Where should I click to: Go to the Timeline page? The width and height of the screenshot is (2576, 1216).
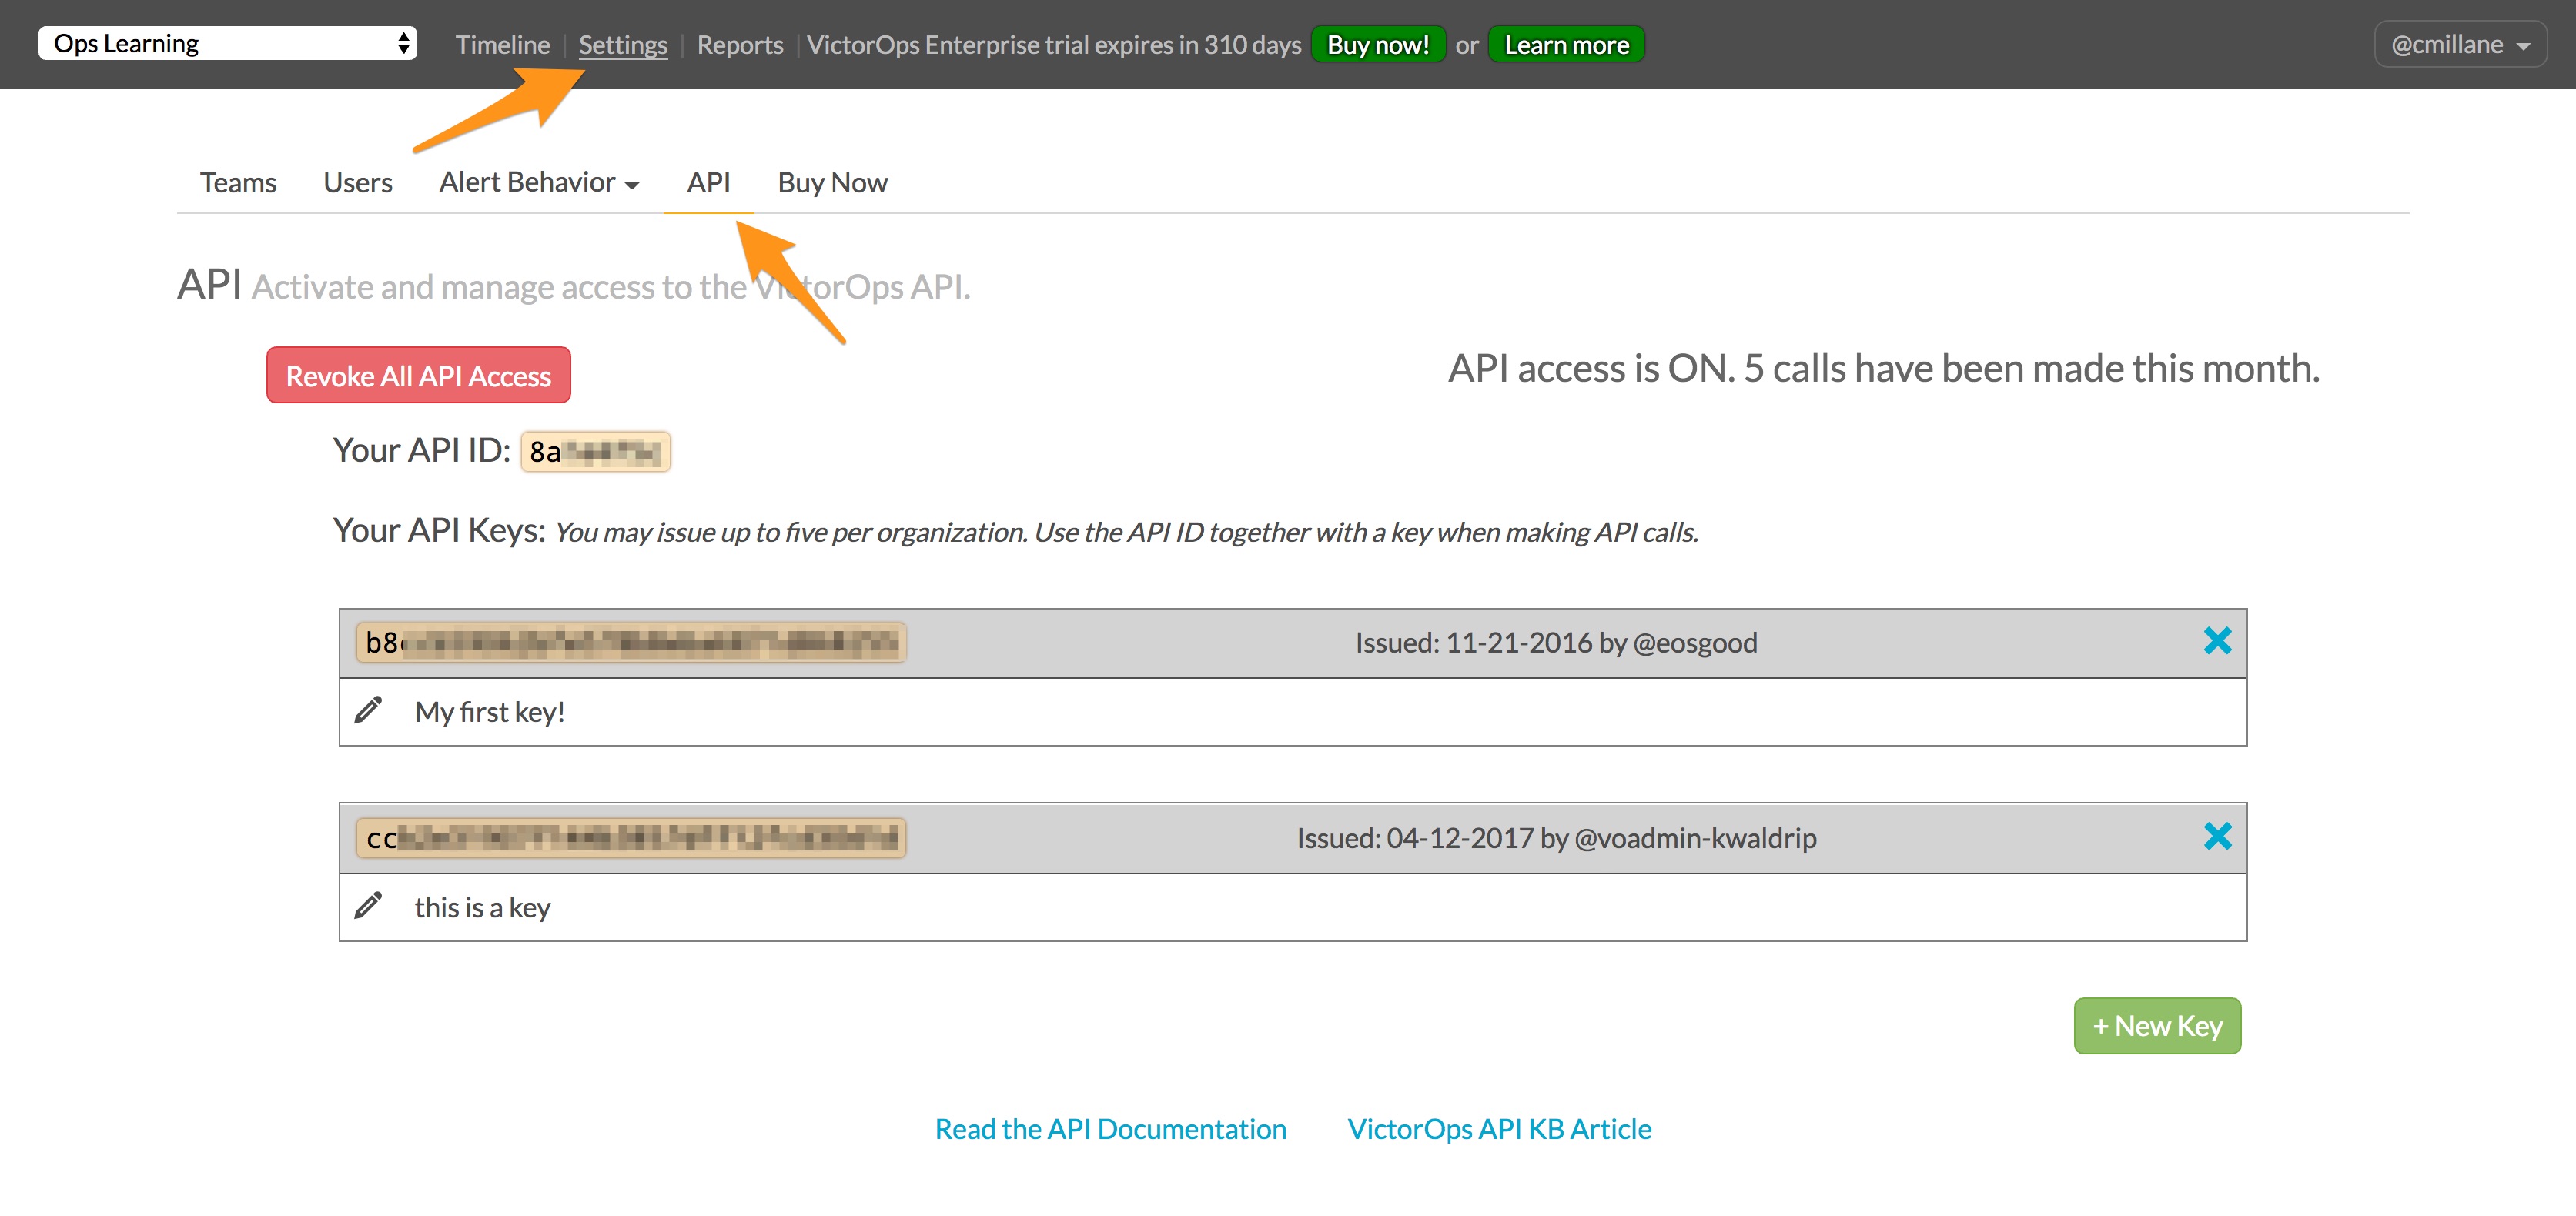pos(502,45)
